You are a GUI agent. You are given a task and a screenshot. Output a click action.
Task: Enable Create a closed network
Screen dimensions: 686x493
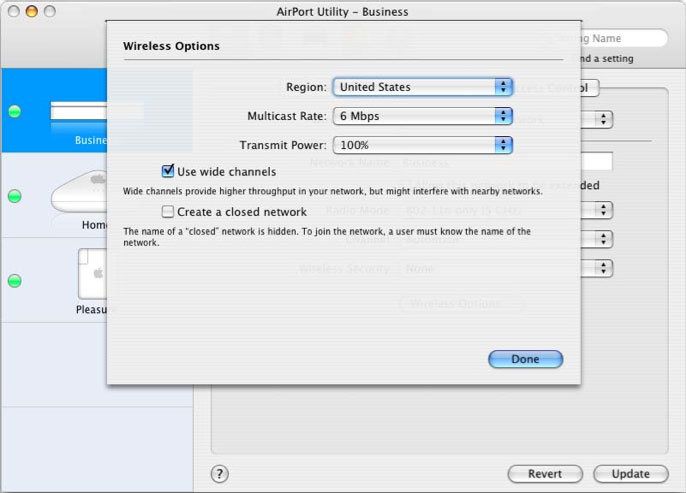pos(168,212)
